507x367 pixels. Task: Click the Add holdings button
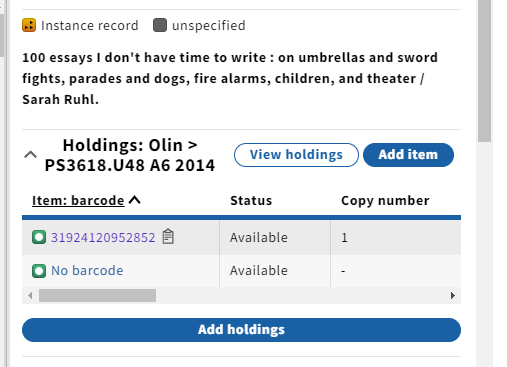(x=241, y=330)
